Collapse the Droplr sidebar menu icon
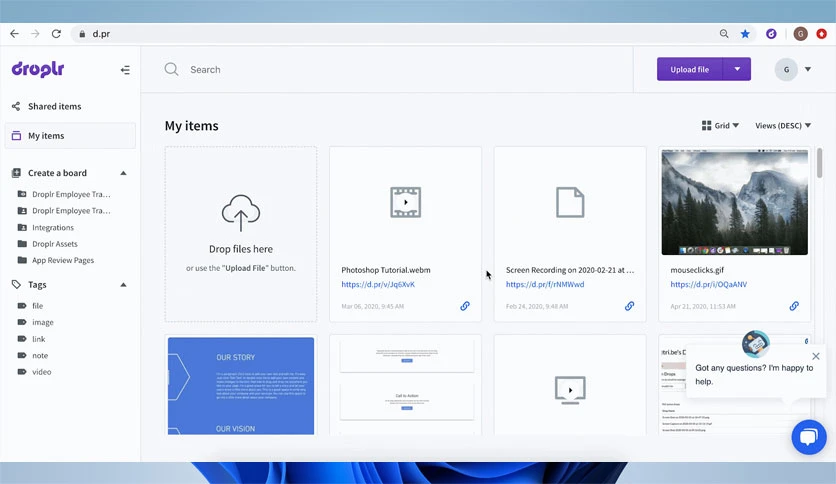Viewport: 836px width, 484px height. pyautogui.click(x=125, y=70)
